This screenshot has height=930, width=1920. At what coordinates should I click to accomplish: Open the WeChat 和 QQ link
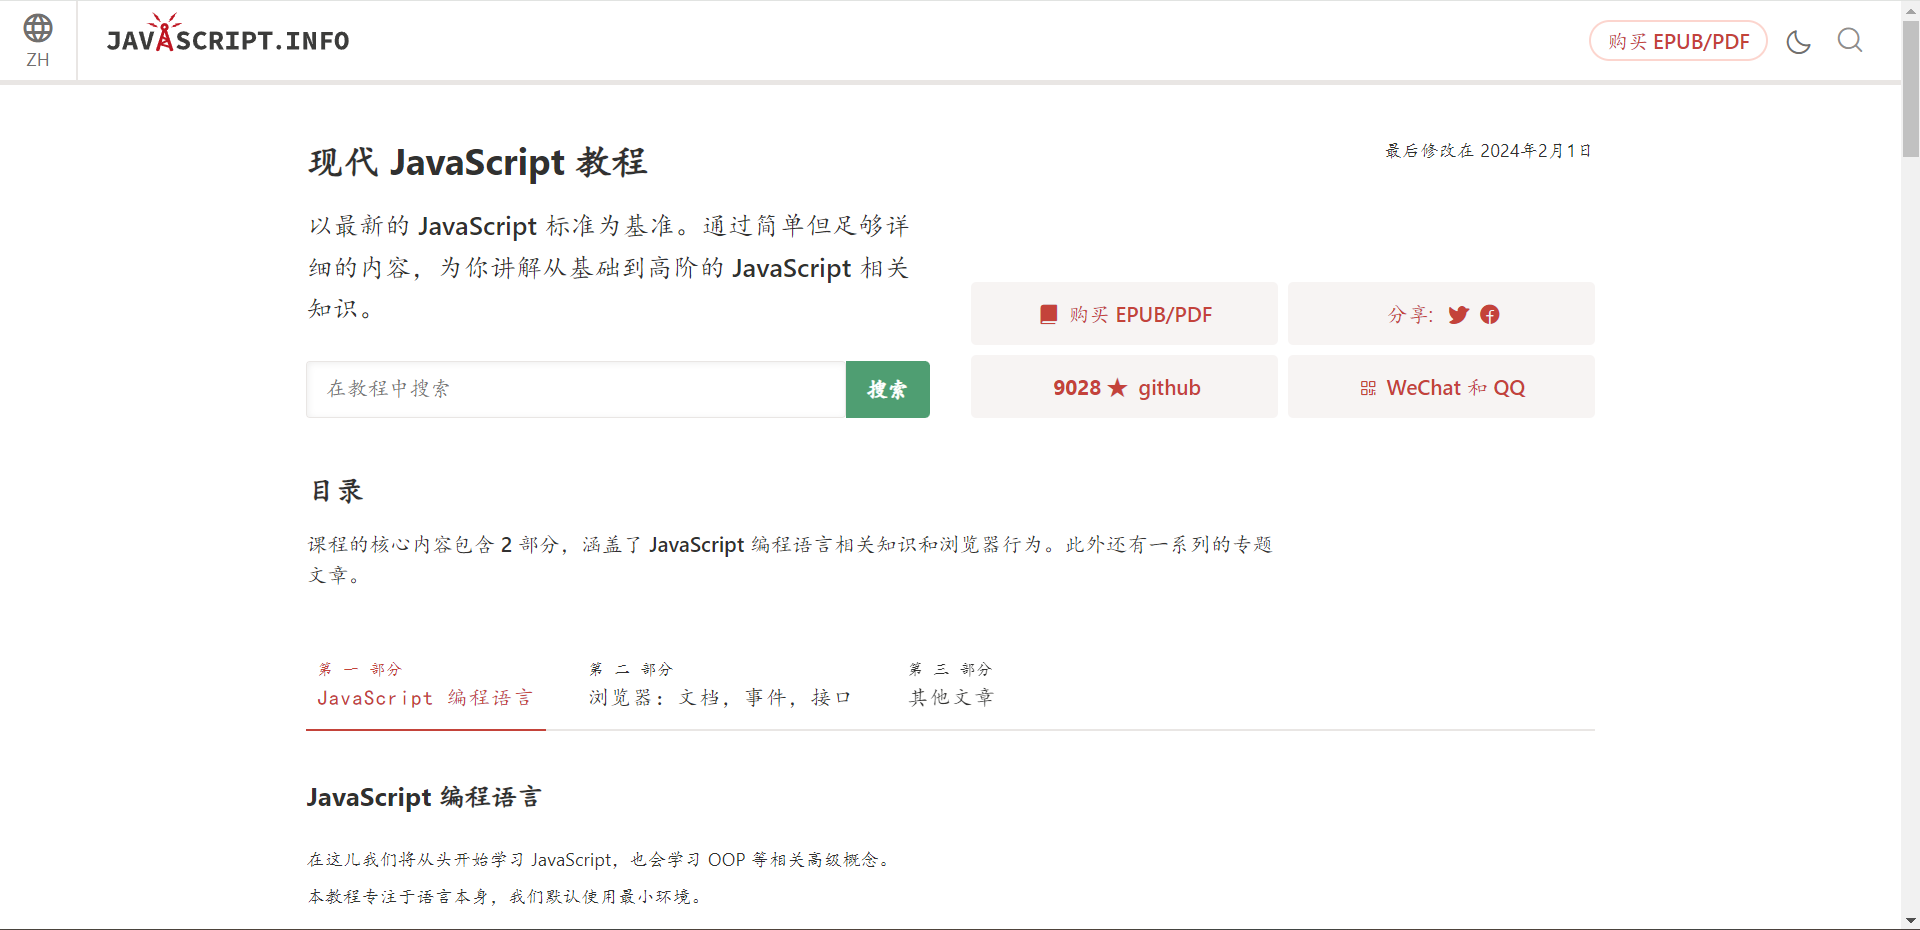click(1441, 387)
